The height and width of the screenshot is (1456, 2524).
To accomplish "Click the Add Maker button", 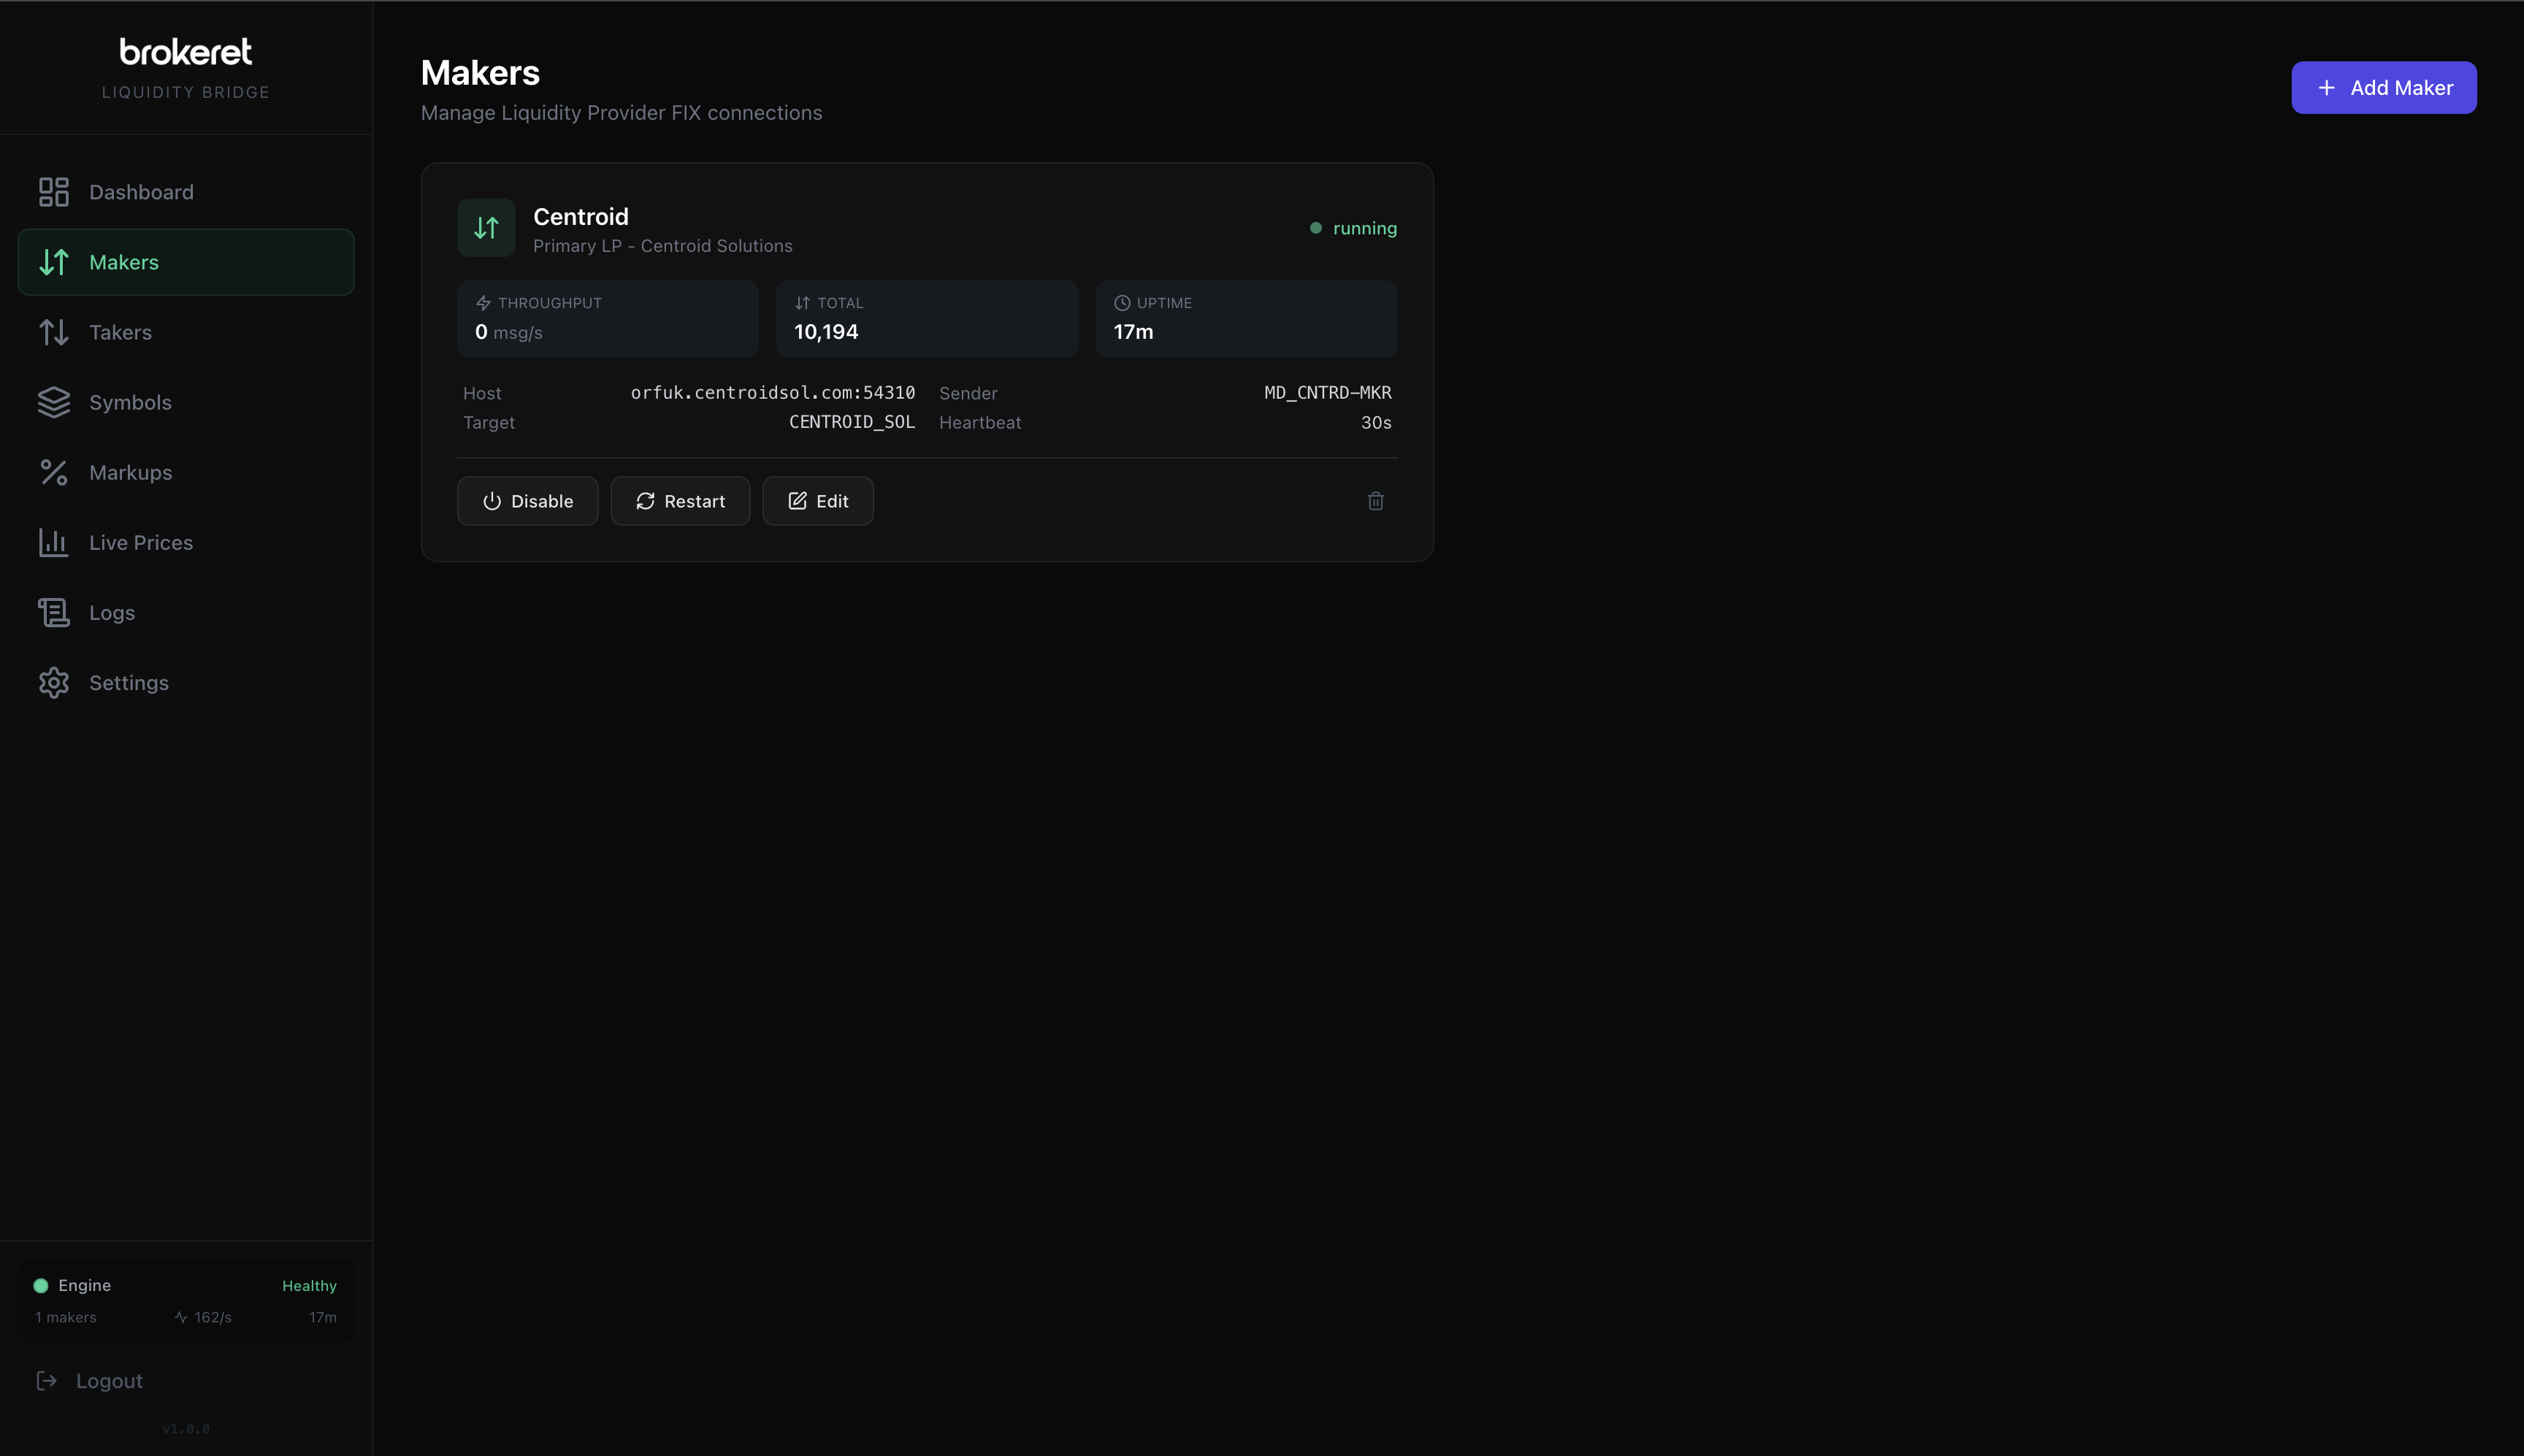I will (2383, 87).
